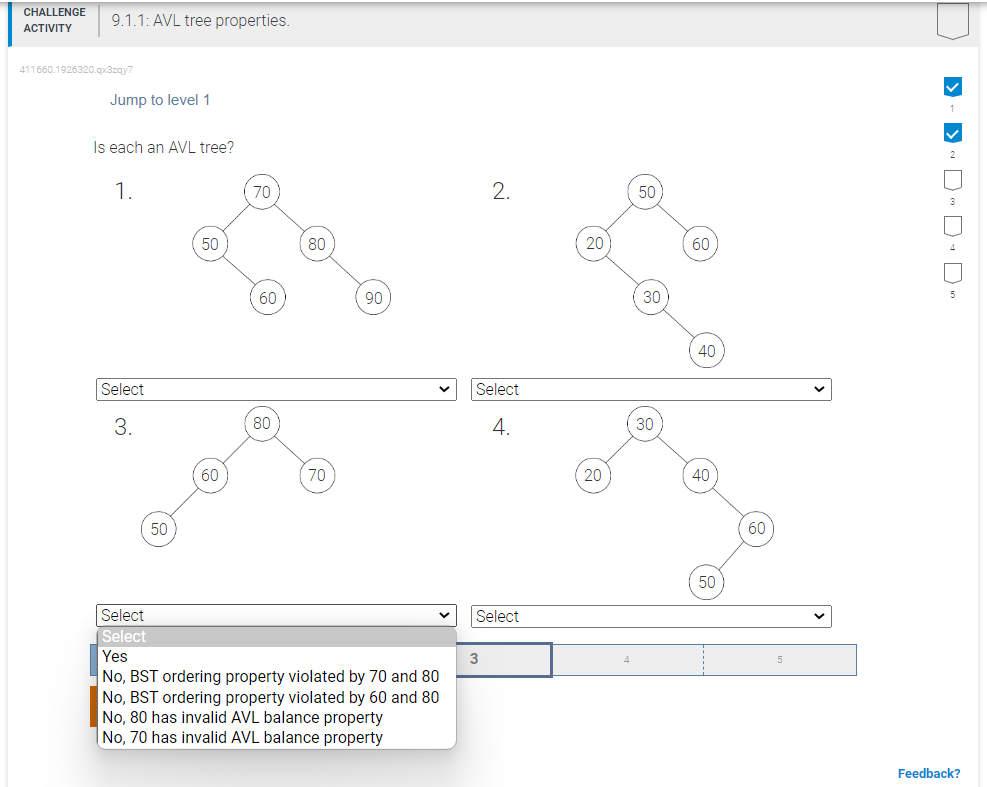987x787 pixels.
Task: Click node 30 at root of tree 4
Action: point(644,423)
